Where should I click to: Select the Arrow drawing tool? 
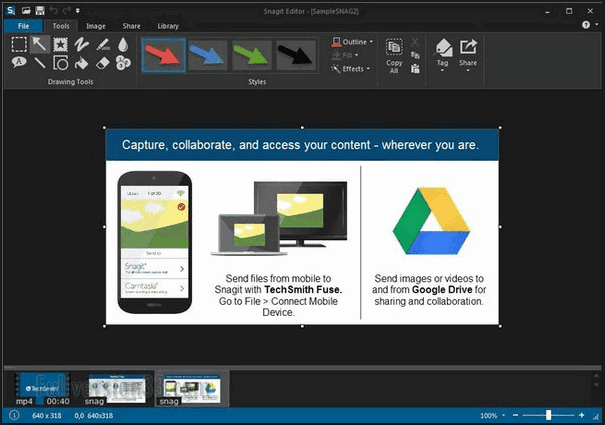pyautogui.click(x=40, y=44)
